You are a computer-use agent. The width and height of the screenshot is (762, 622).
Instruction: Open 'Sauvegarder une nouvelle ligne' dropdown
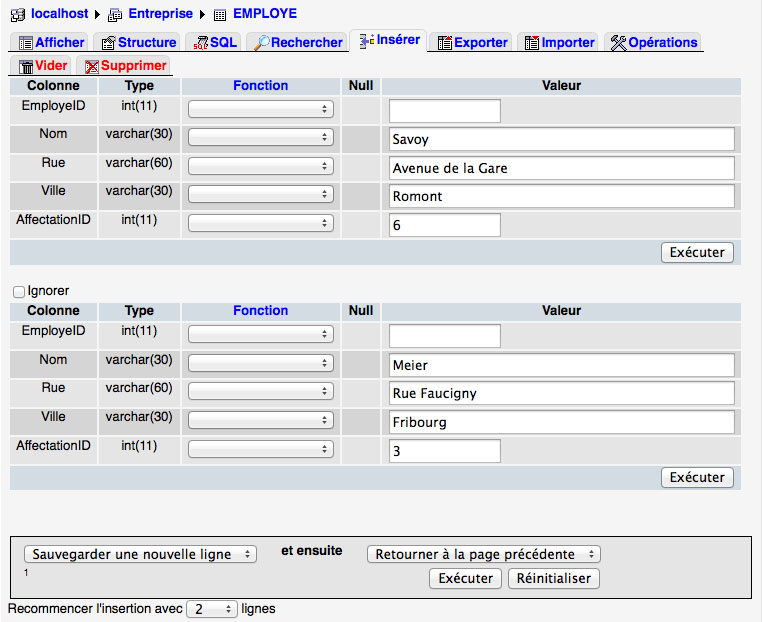[x=140, y=554]
